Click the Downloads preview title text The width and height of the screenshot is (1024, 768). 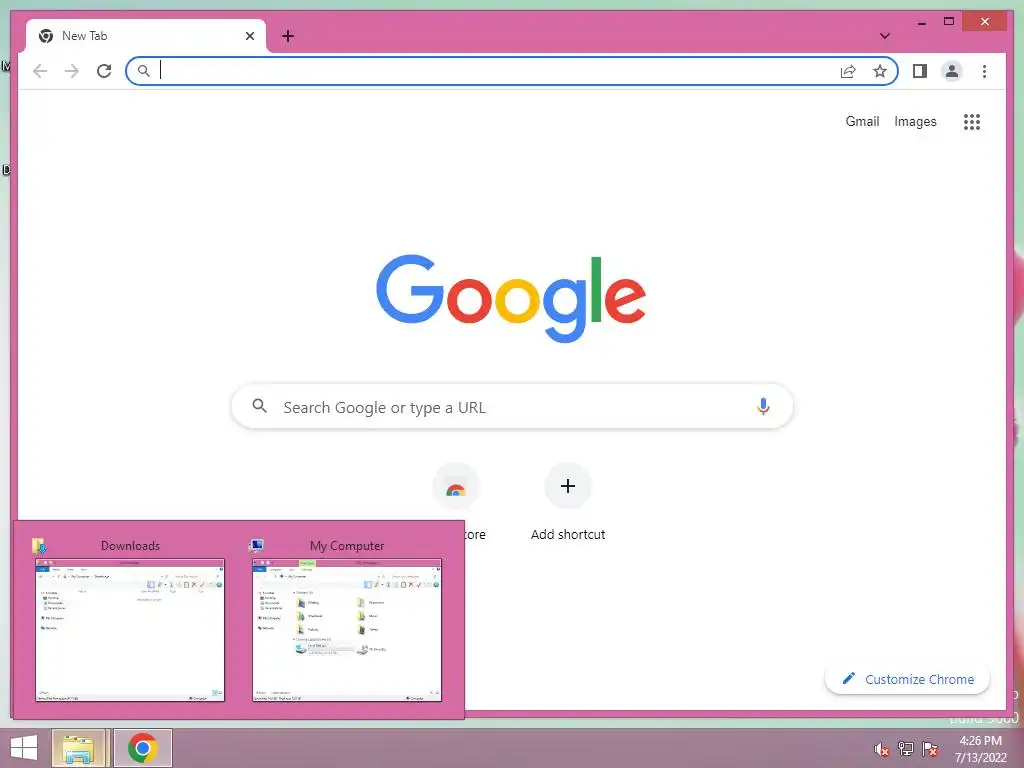pos(131,546)
